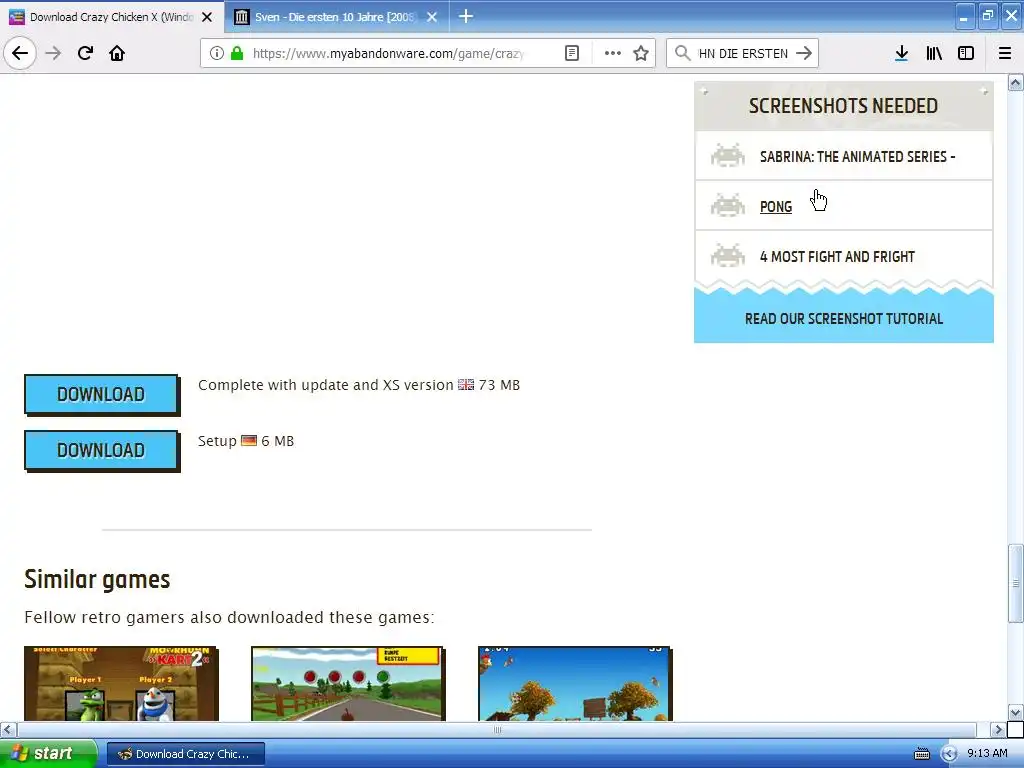This screenshot has width=1024, height=768.
Task: Click the invader icon beside Sabrina
Action: click(728, 155)
